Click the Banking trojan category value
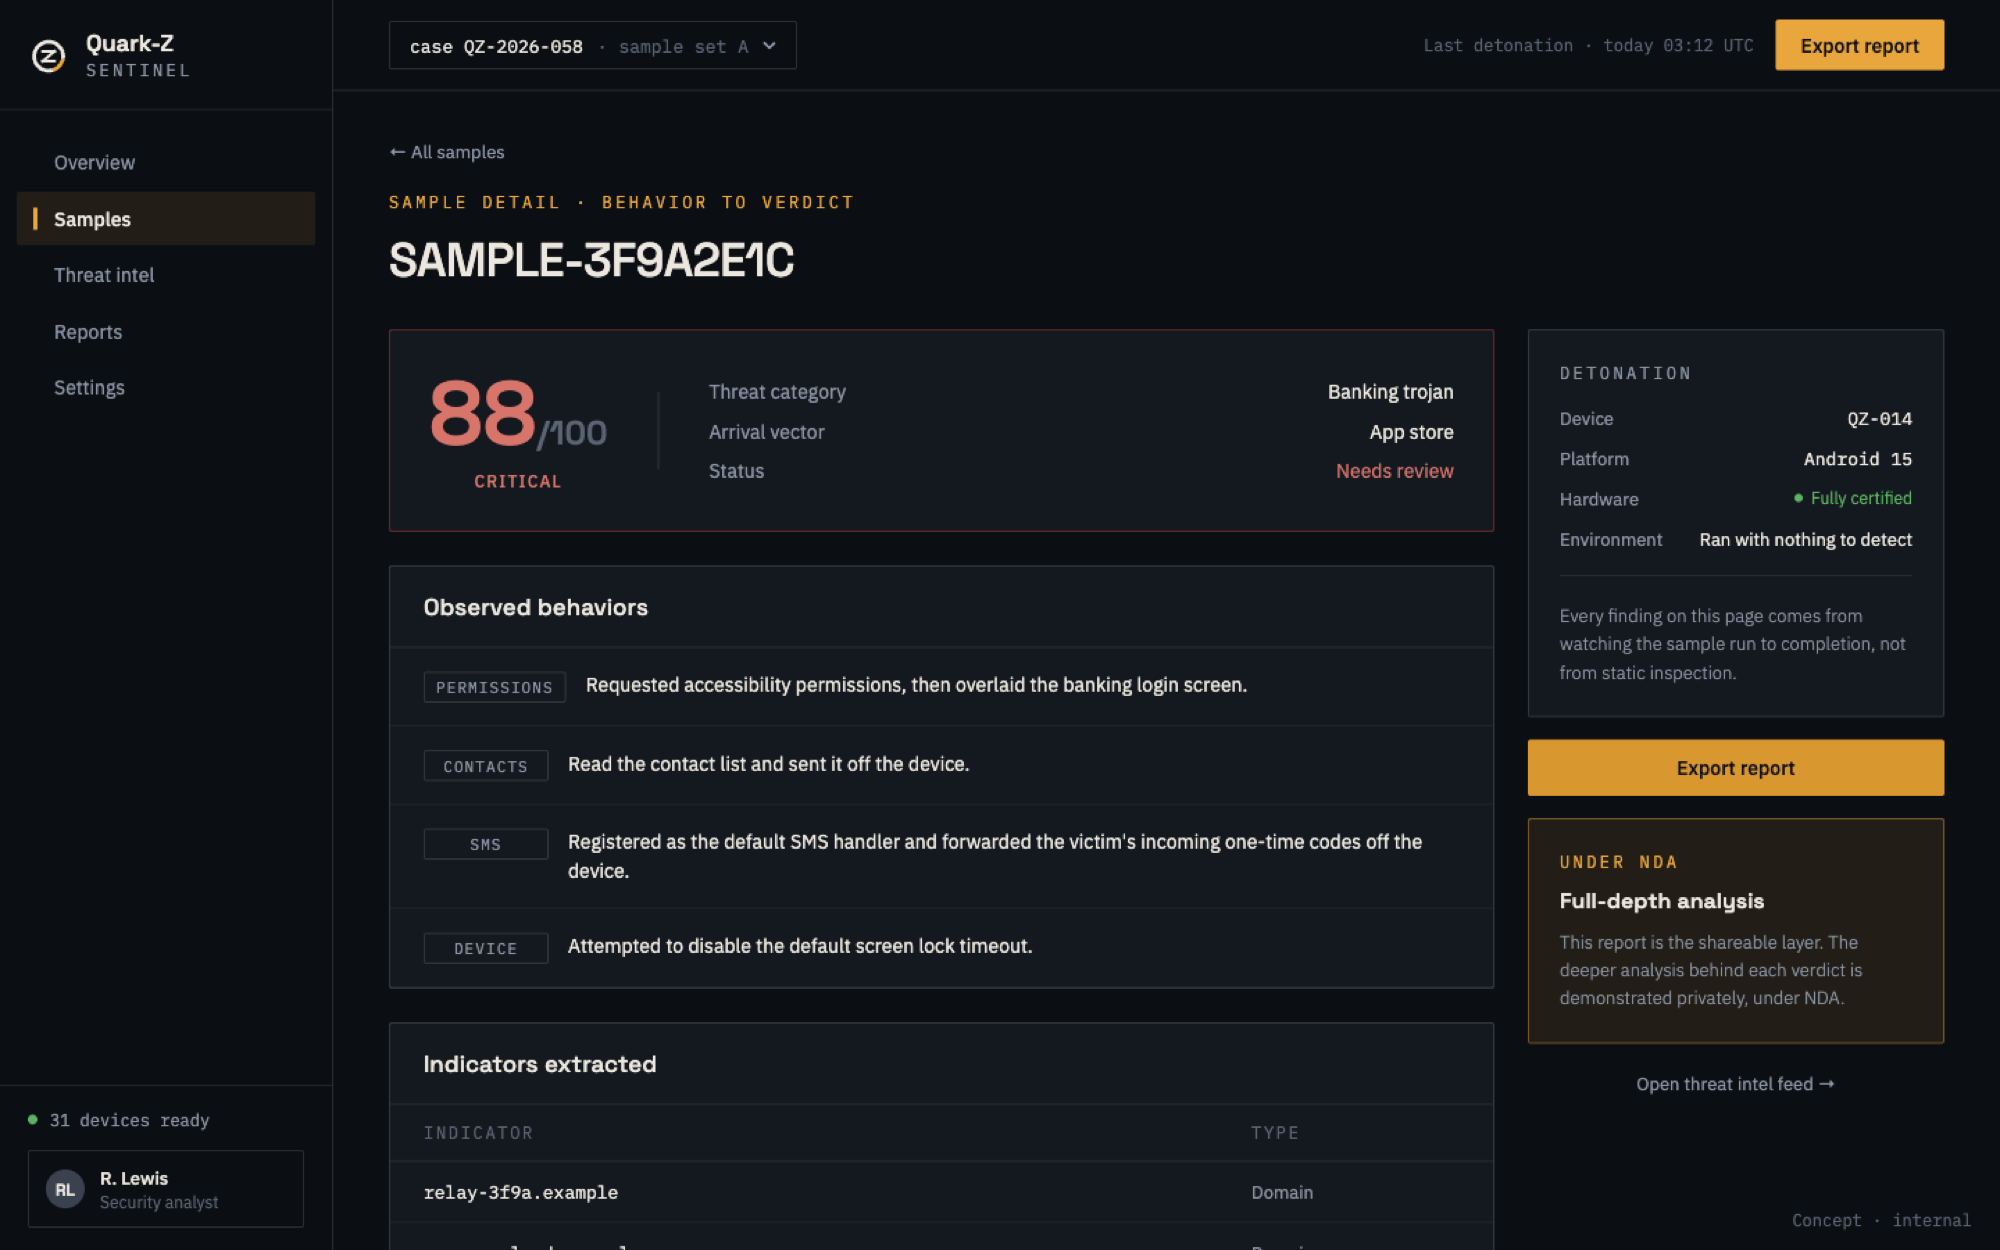Image resolution: width=2000 pixels, height=1250 pixels. click(1390, 392)
